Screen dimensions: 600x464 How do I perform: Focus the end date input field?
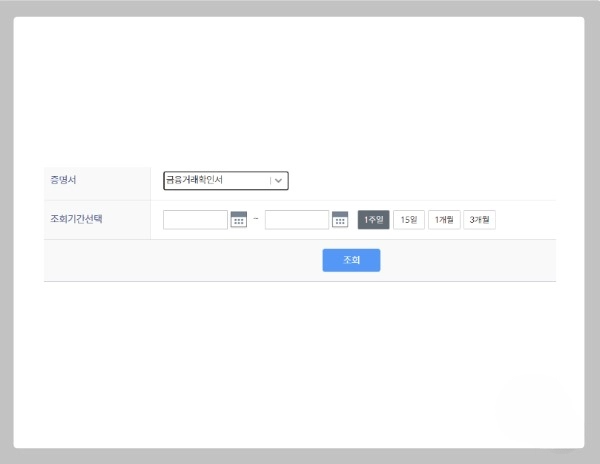pyautogui.click(x=297, y=220)
